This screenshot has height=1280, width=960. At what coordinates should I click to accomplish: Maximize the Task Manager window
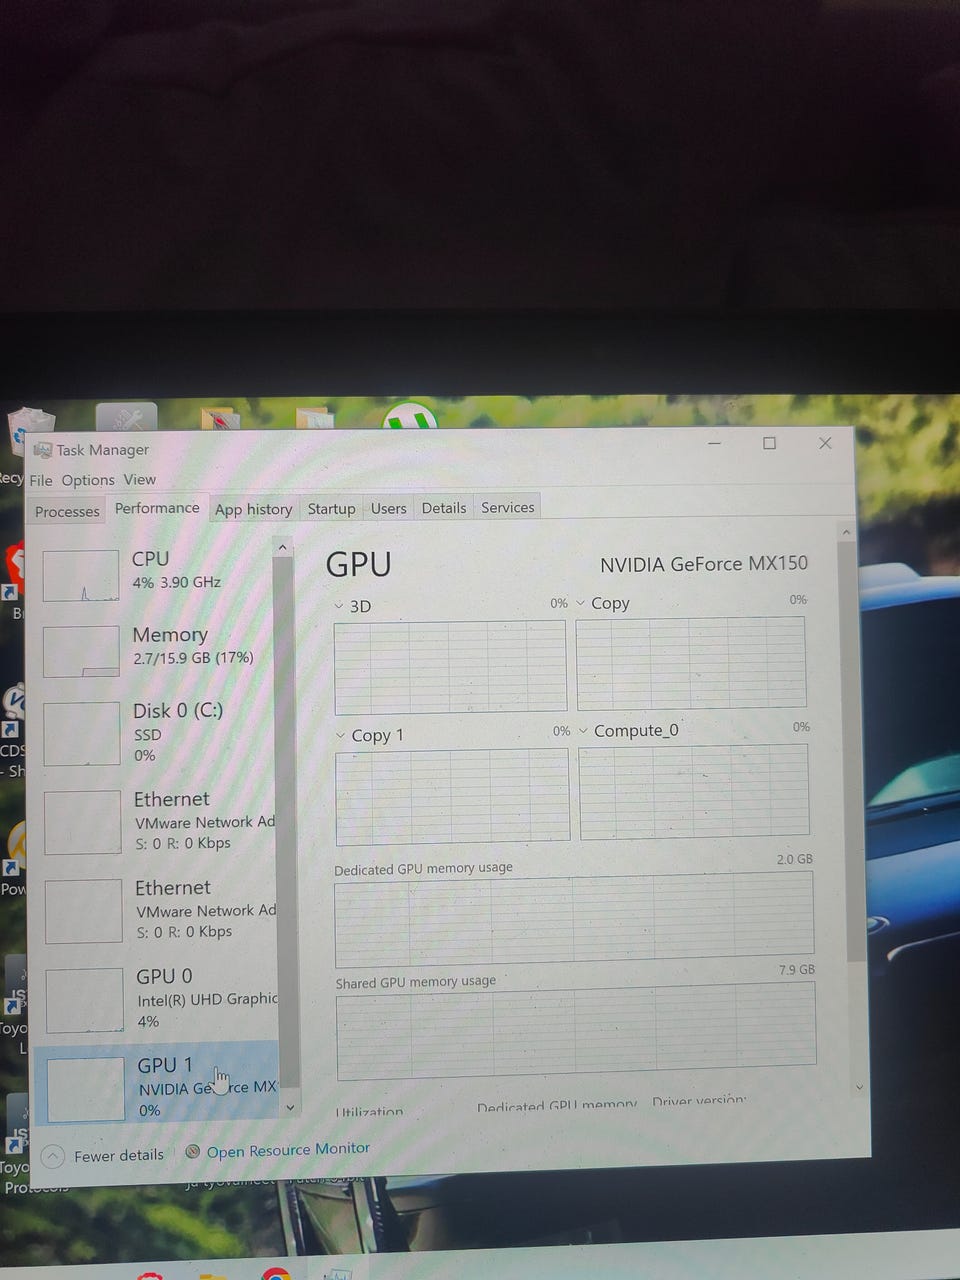click(x=769, y=443)
